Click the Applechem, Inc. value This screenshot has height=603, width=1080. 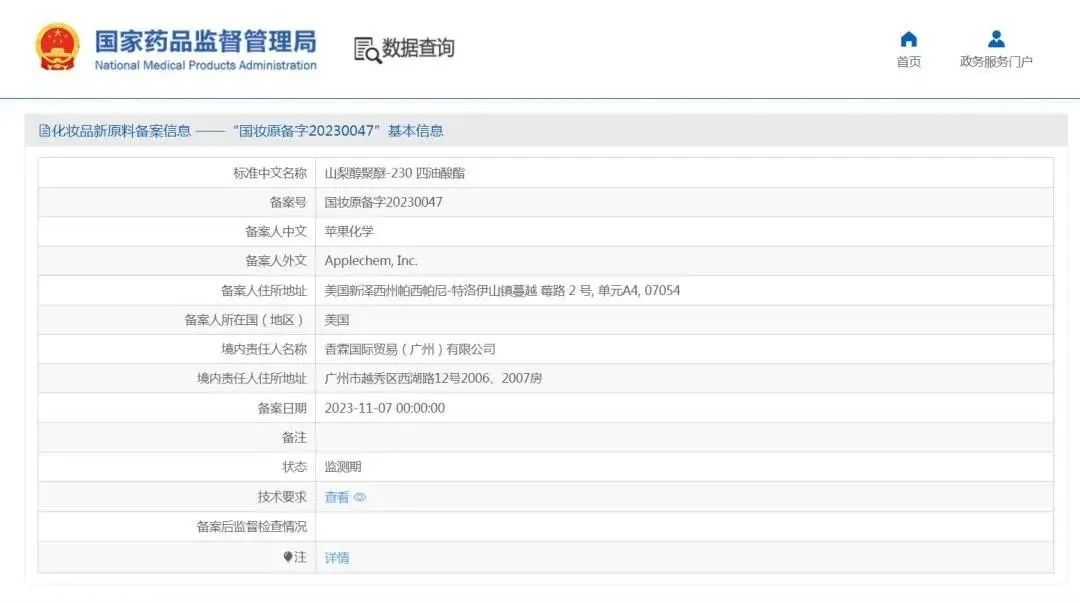371,260
